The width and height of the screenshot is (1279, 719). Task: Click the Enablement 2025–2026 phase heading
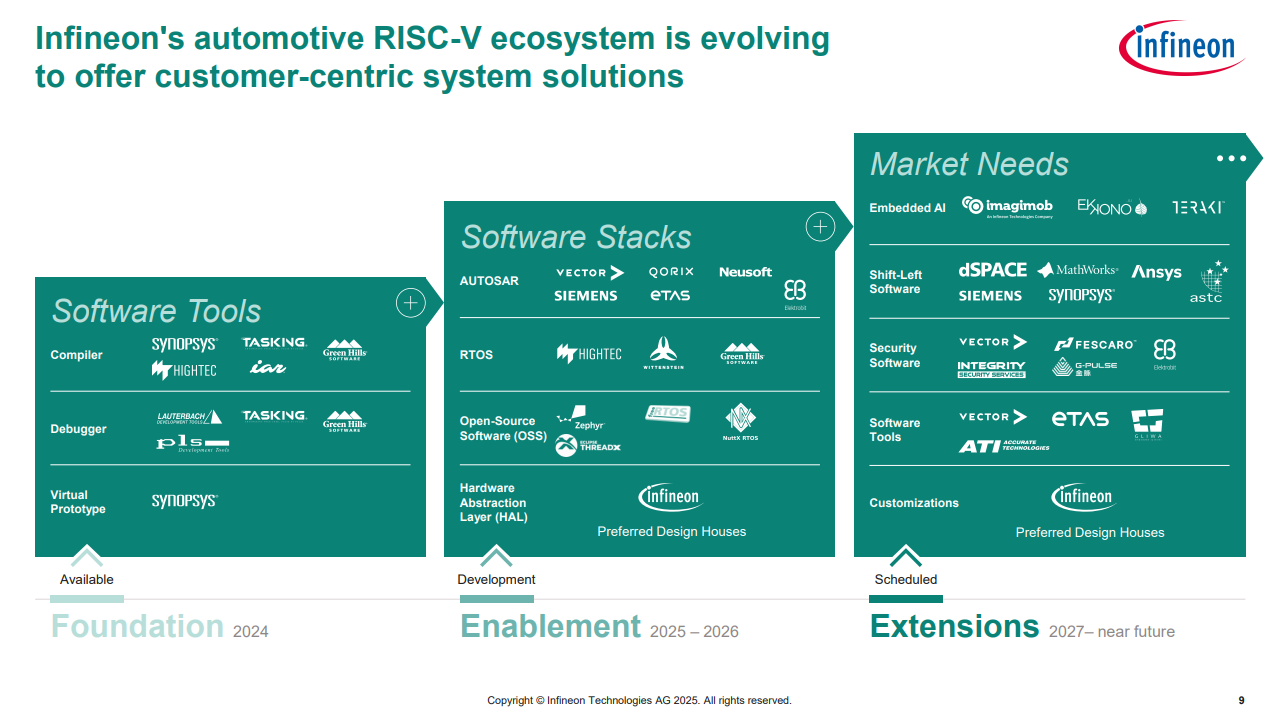click(x=598, y=627)
